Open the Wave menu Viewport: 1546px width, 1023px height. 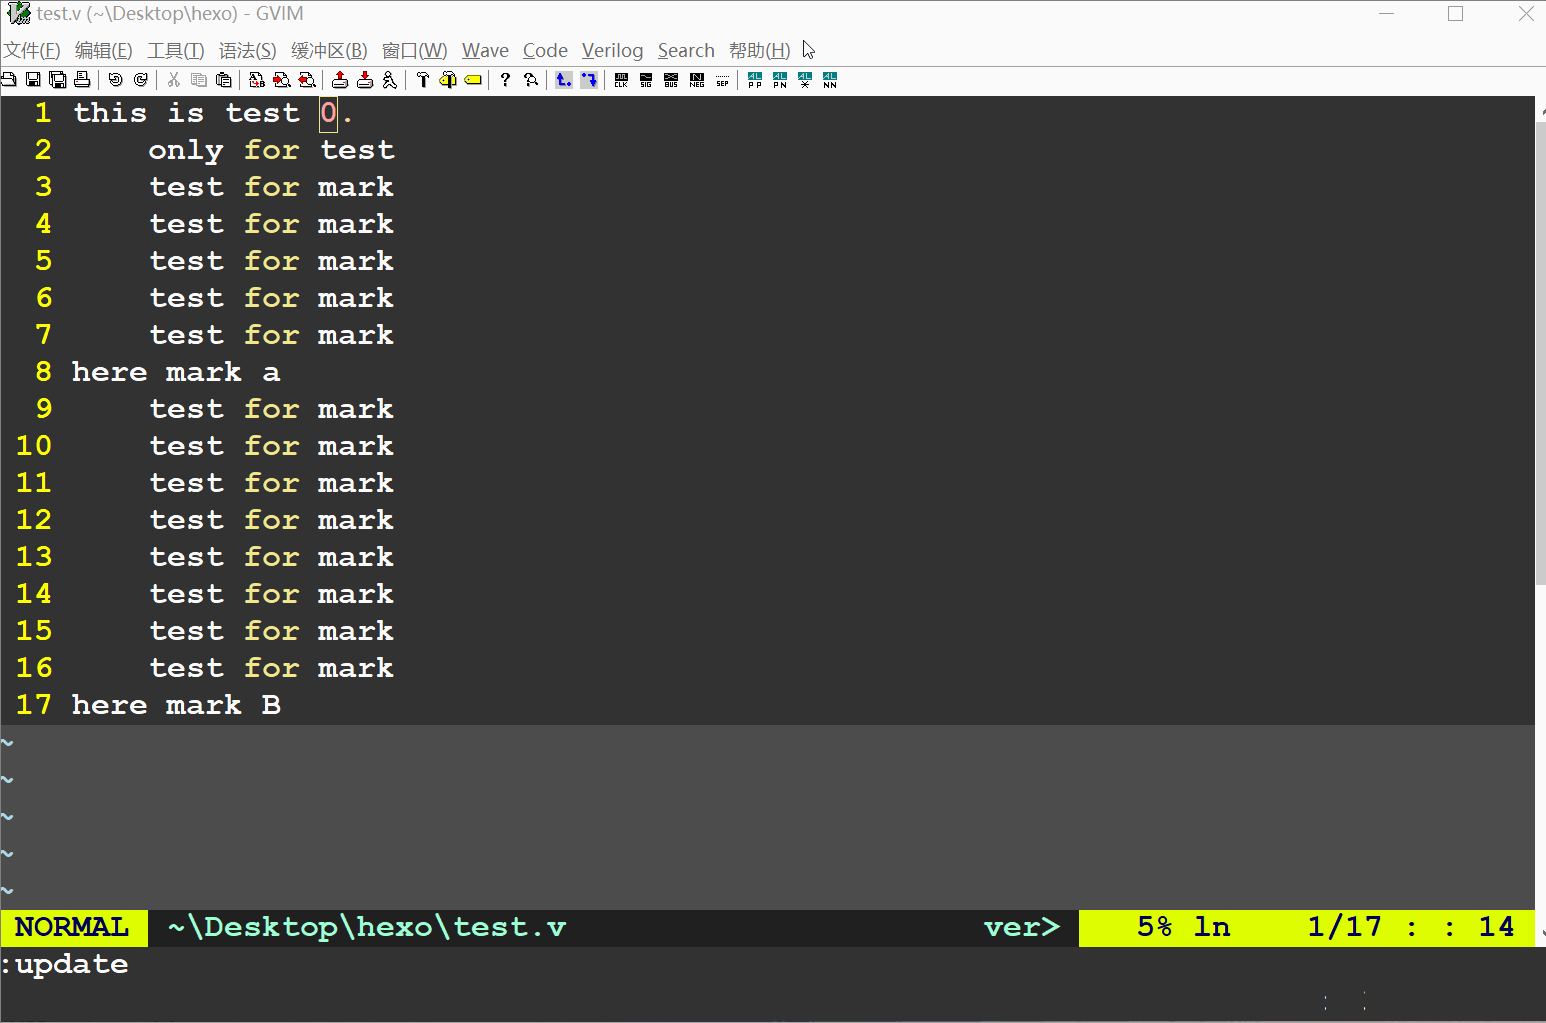pyautogui.click(x=485, y=51)
